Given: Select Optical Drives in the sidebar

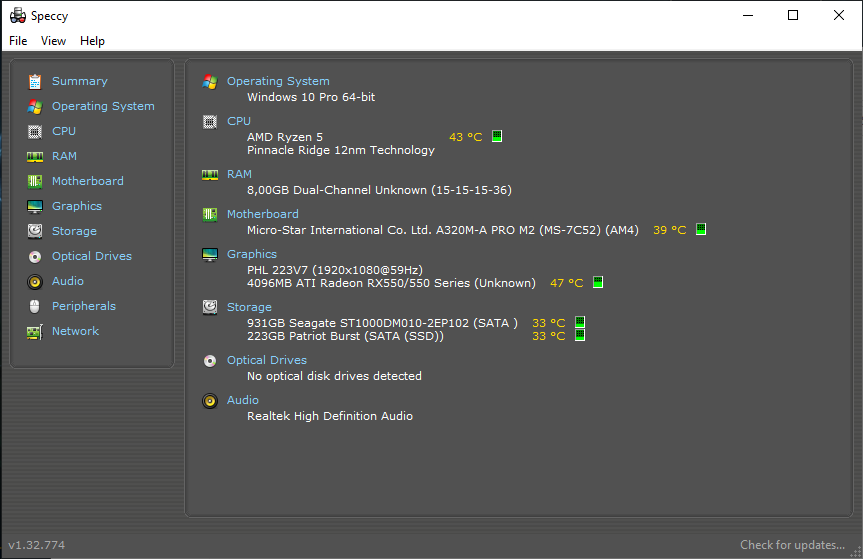Looking at the screenshot, I should tap(92, 256).
